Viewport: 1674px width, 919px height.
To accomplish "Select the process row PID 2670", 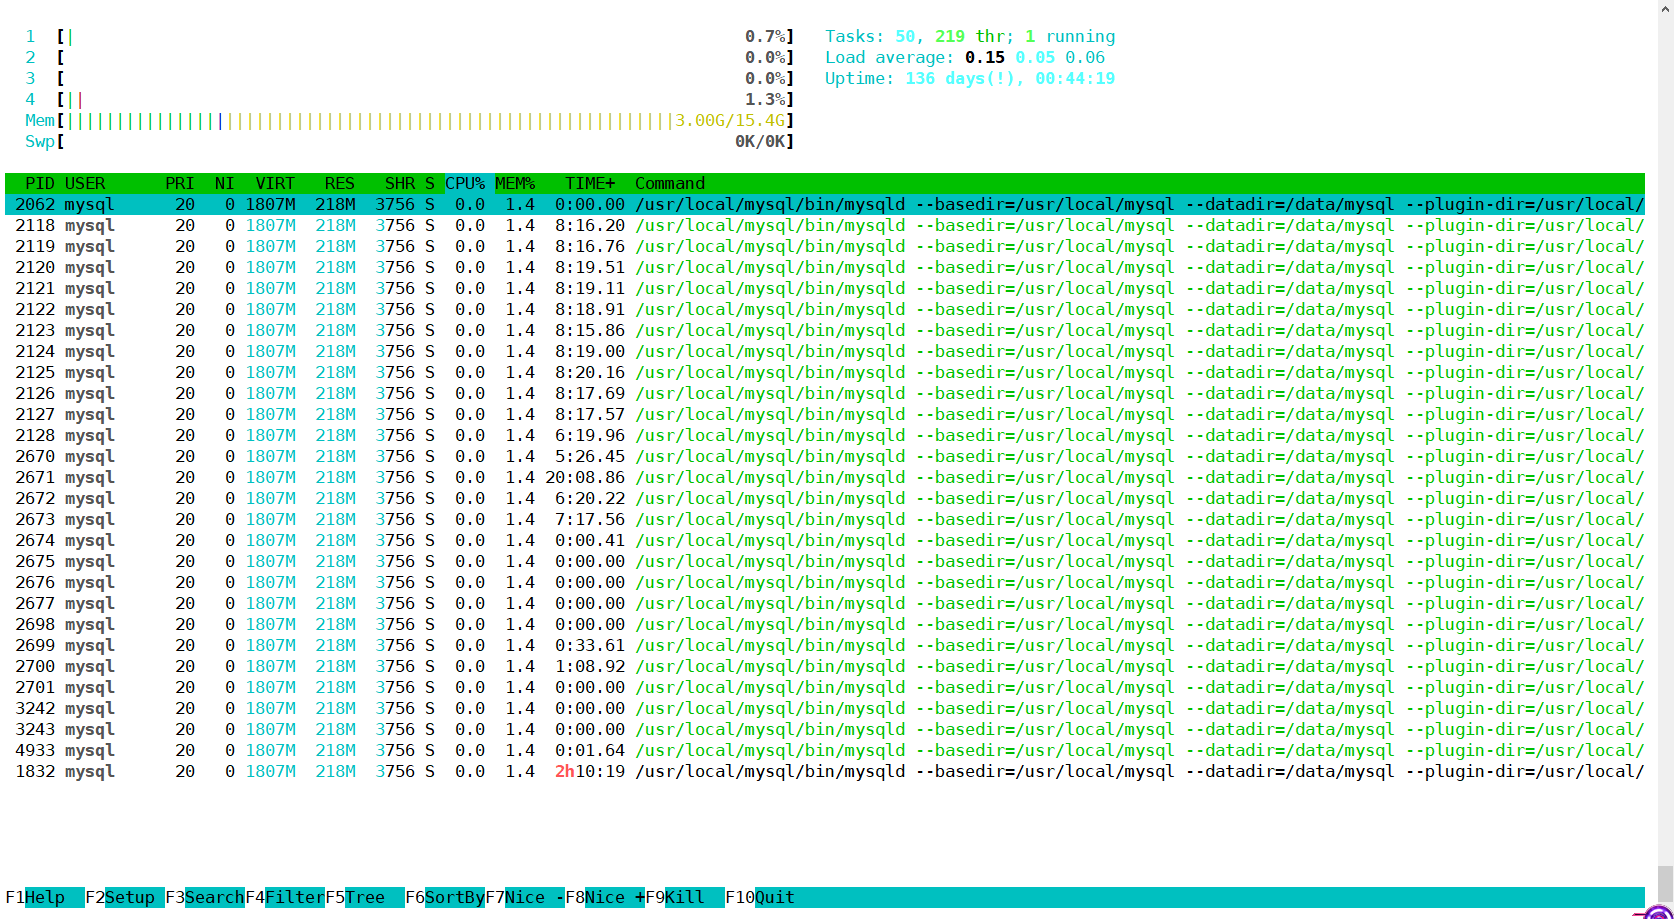I will point(825,456).
